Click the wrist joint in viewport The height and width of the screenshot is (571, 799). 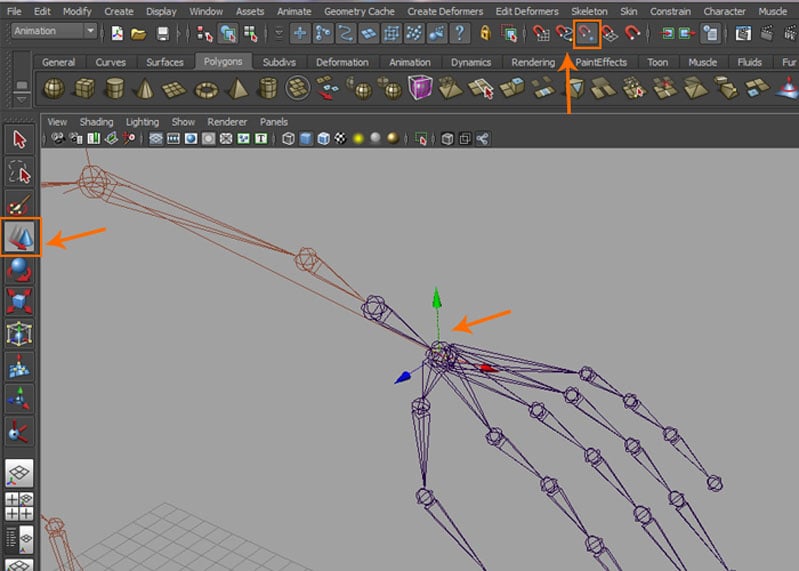(438, 353)
